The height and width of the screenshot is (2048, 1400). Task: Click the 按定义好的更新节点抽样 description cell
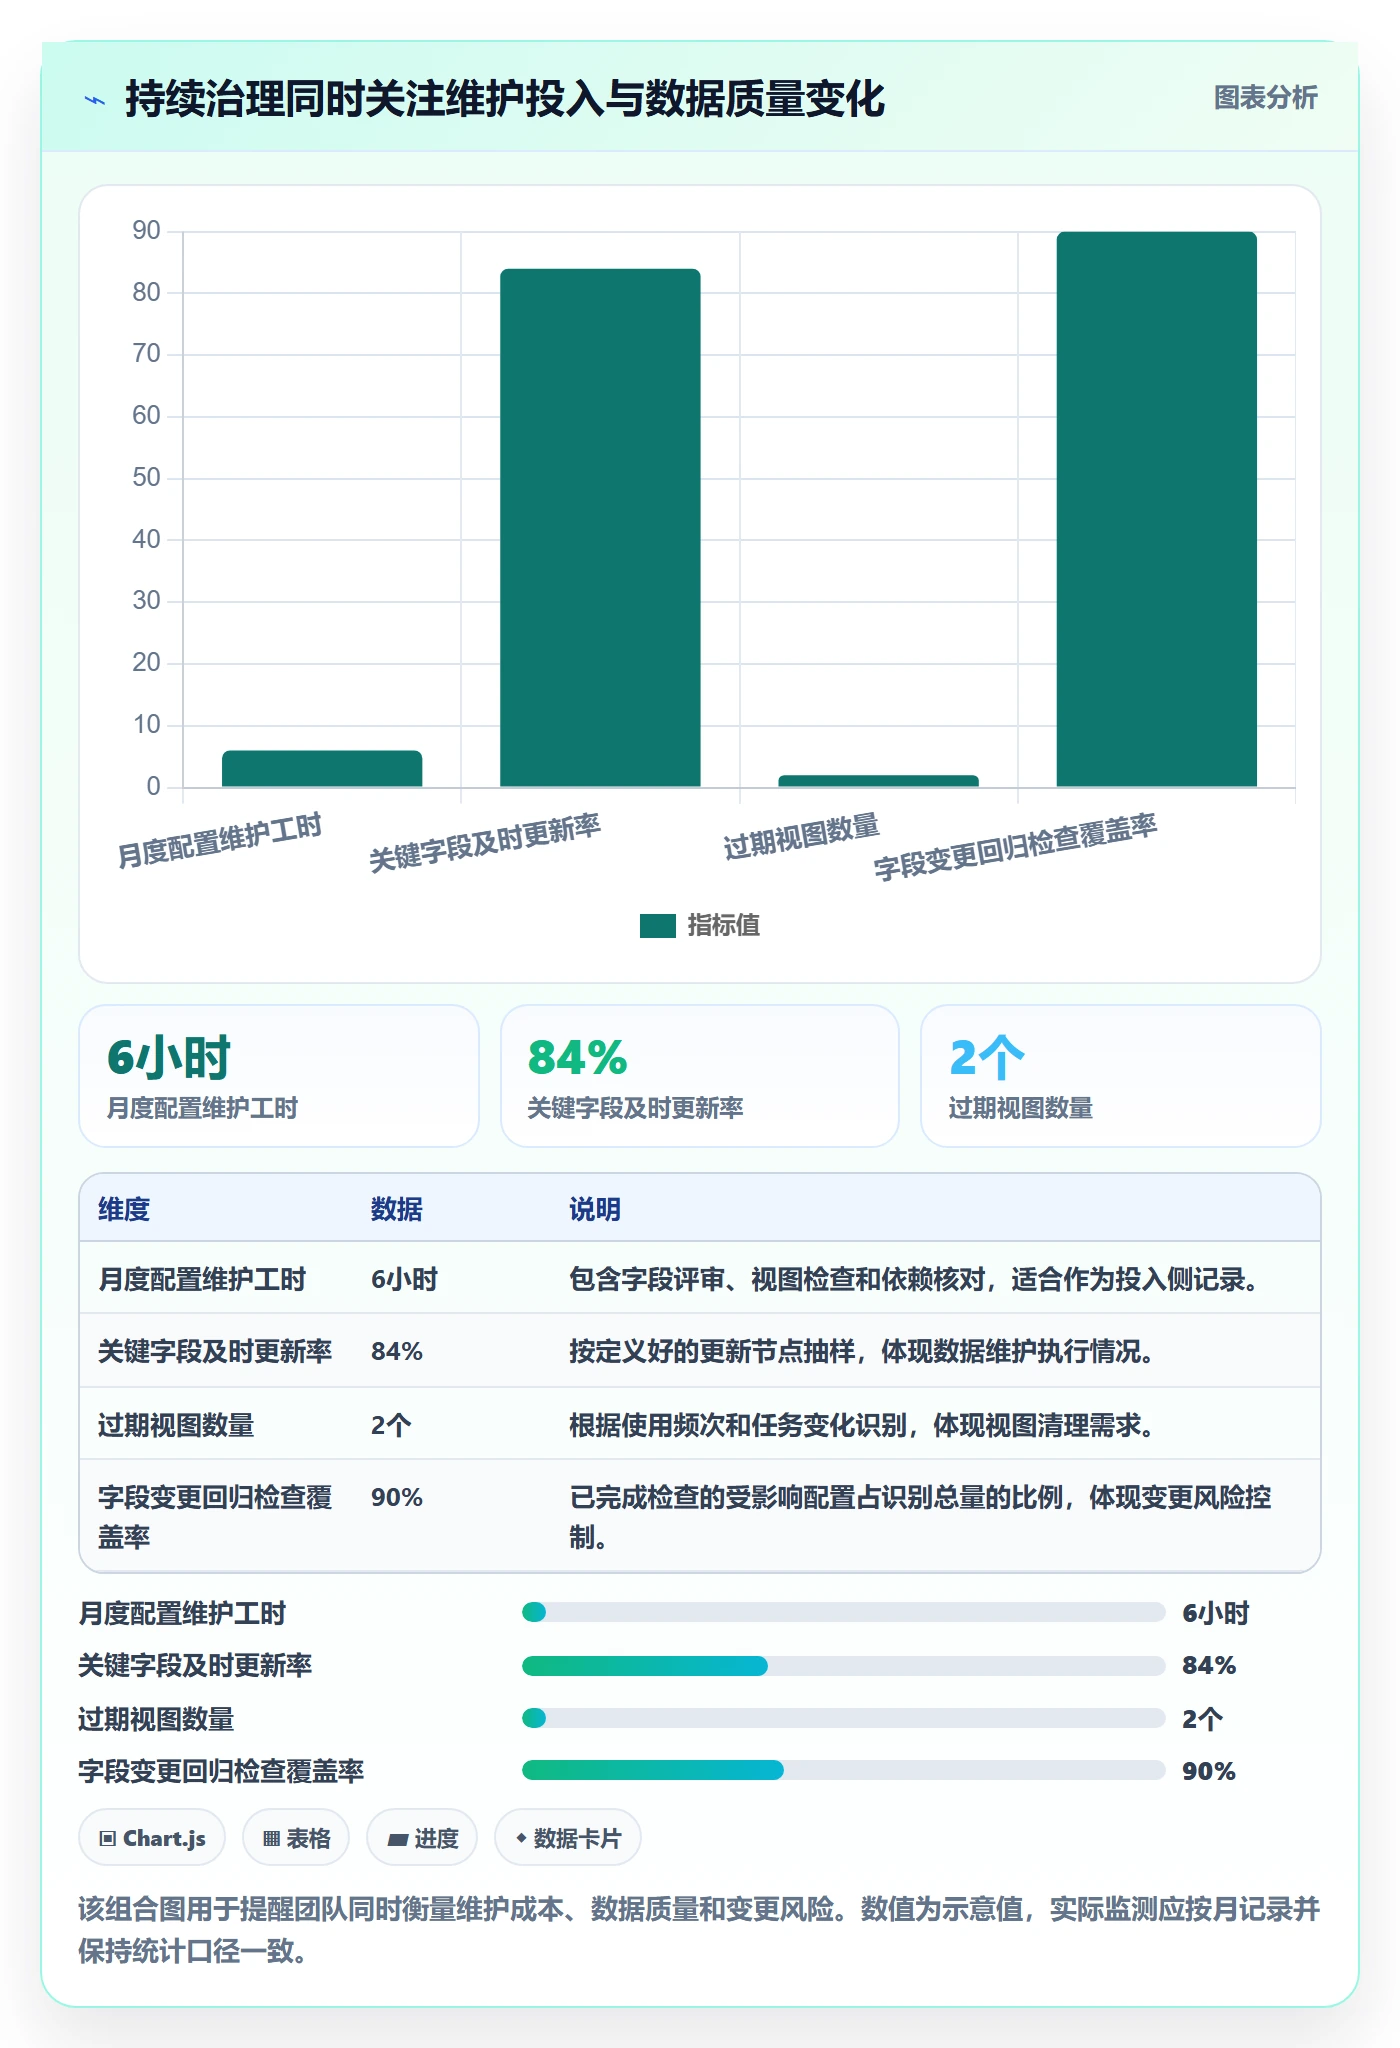coord(862,1351)
